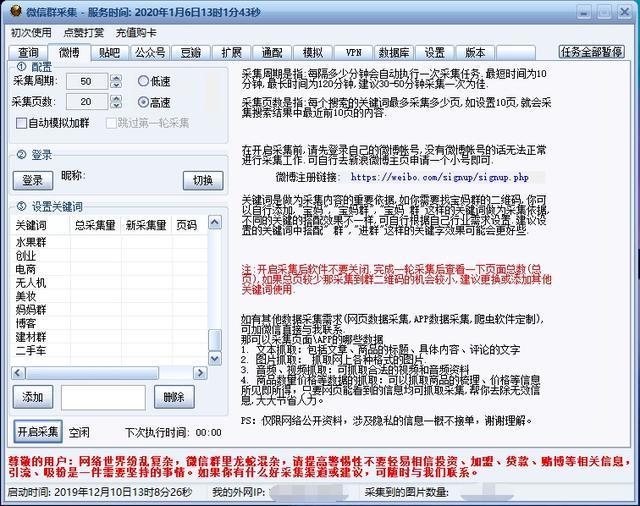640x506 pixels.
Task: Click the 新采集里 column header
Action: click(x=146, y=225)
